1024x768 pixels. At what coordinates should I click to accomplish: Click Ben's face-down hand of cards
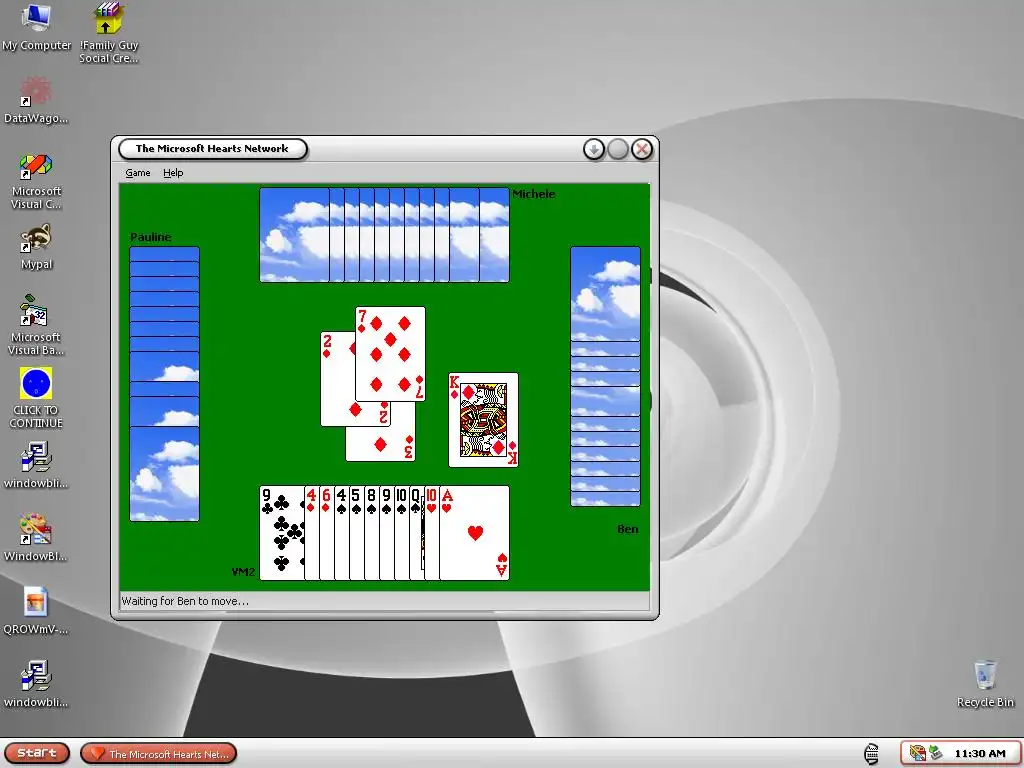click(605, 376)
